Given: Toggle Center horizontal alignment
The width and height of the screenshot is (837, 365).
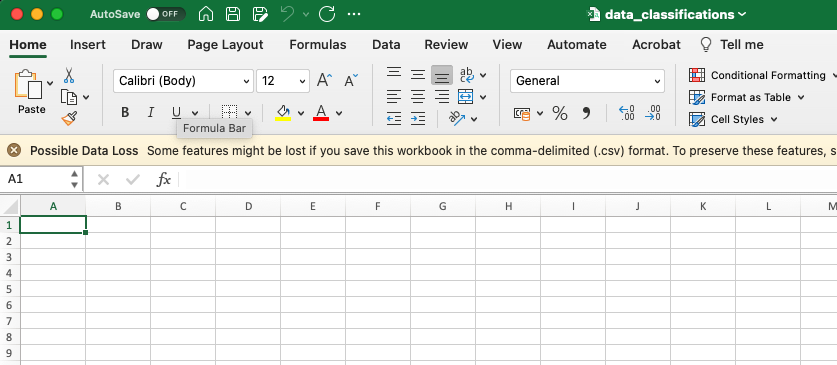Looking at the screenshot, I should [x=418, y=97].
